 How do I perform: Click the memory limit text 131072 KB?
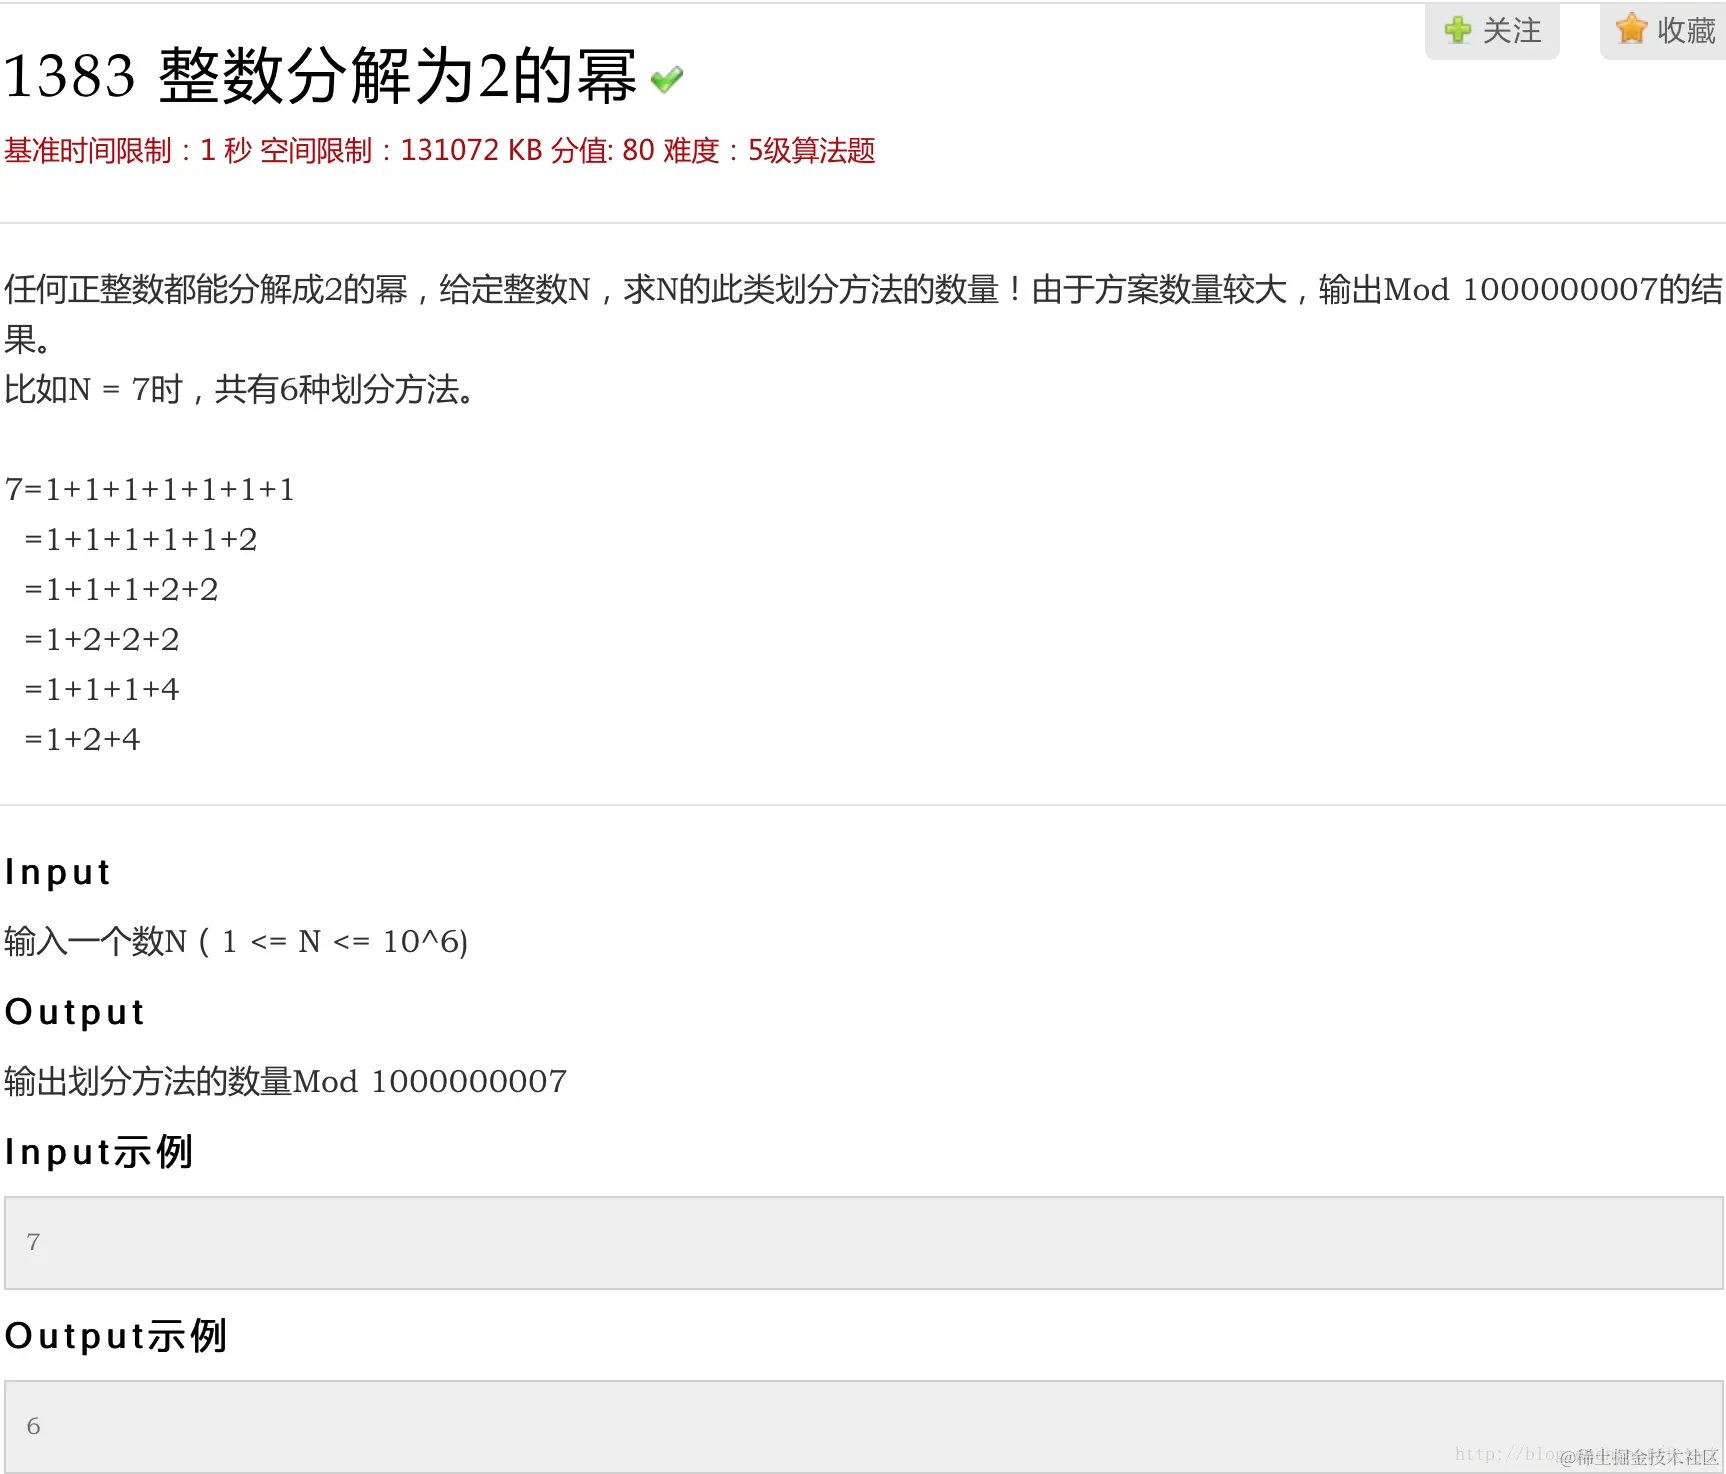[x=471, y=151]
